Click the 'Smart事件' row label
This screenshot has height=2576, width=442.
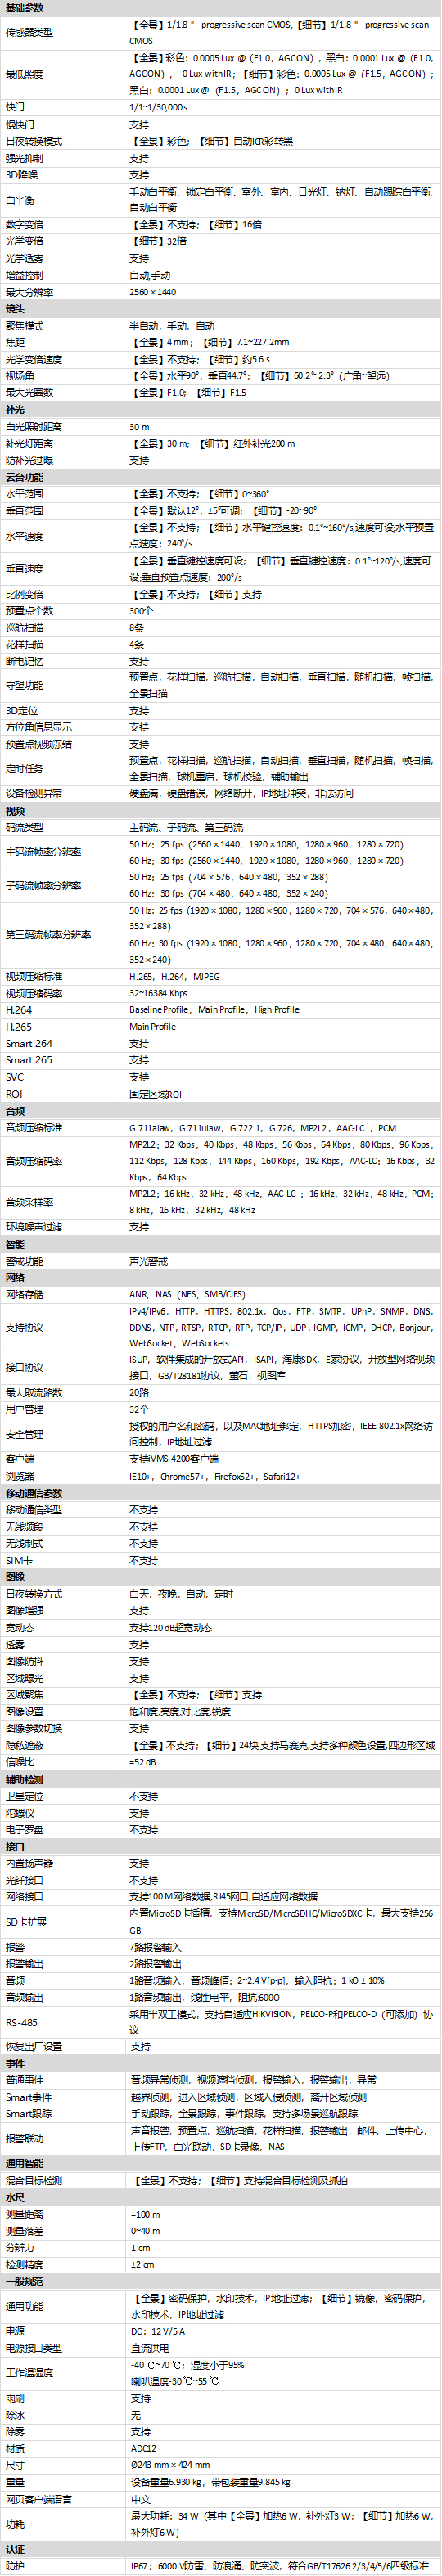click(29, 2098)
